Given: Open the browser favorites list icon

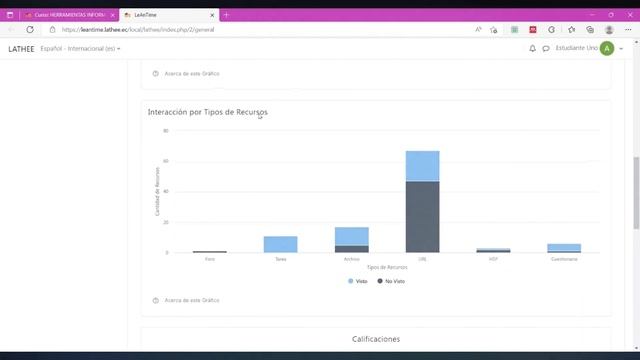Looking at the screenshot, I should pos(571,30).
